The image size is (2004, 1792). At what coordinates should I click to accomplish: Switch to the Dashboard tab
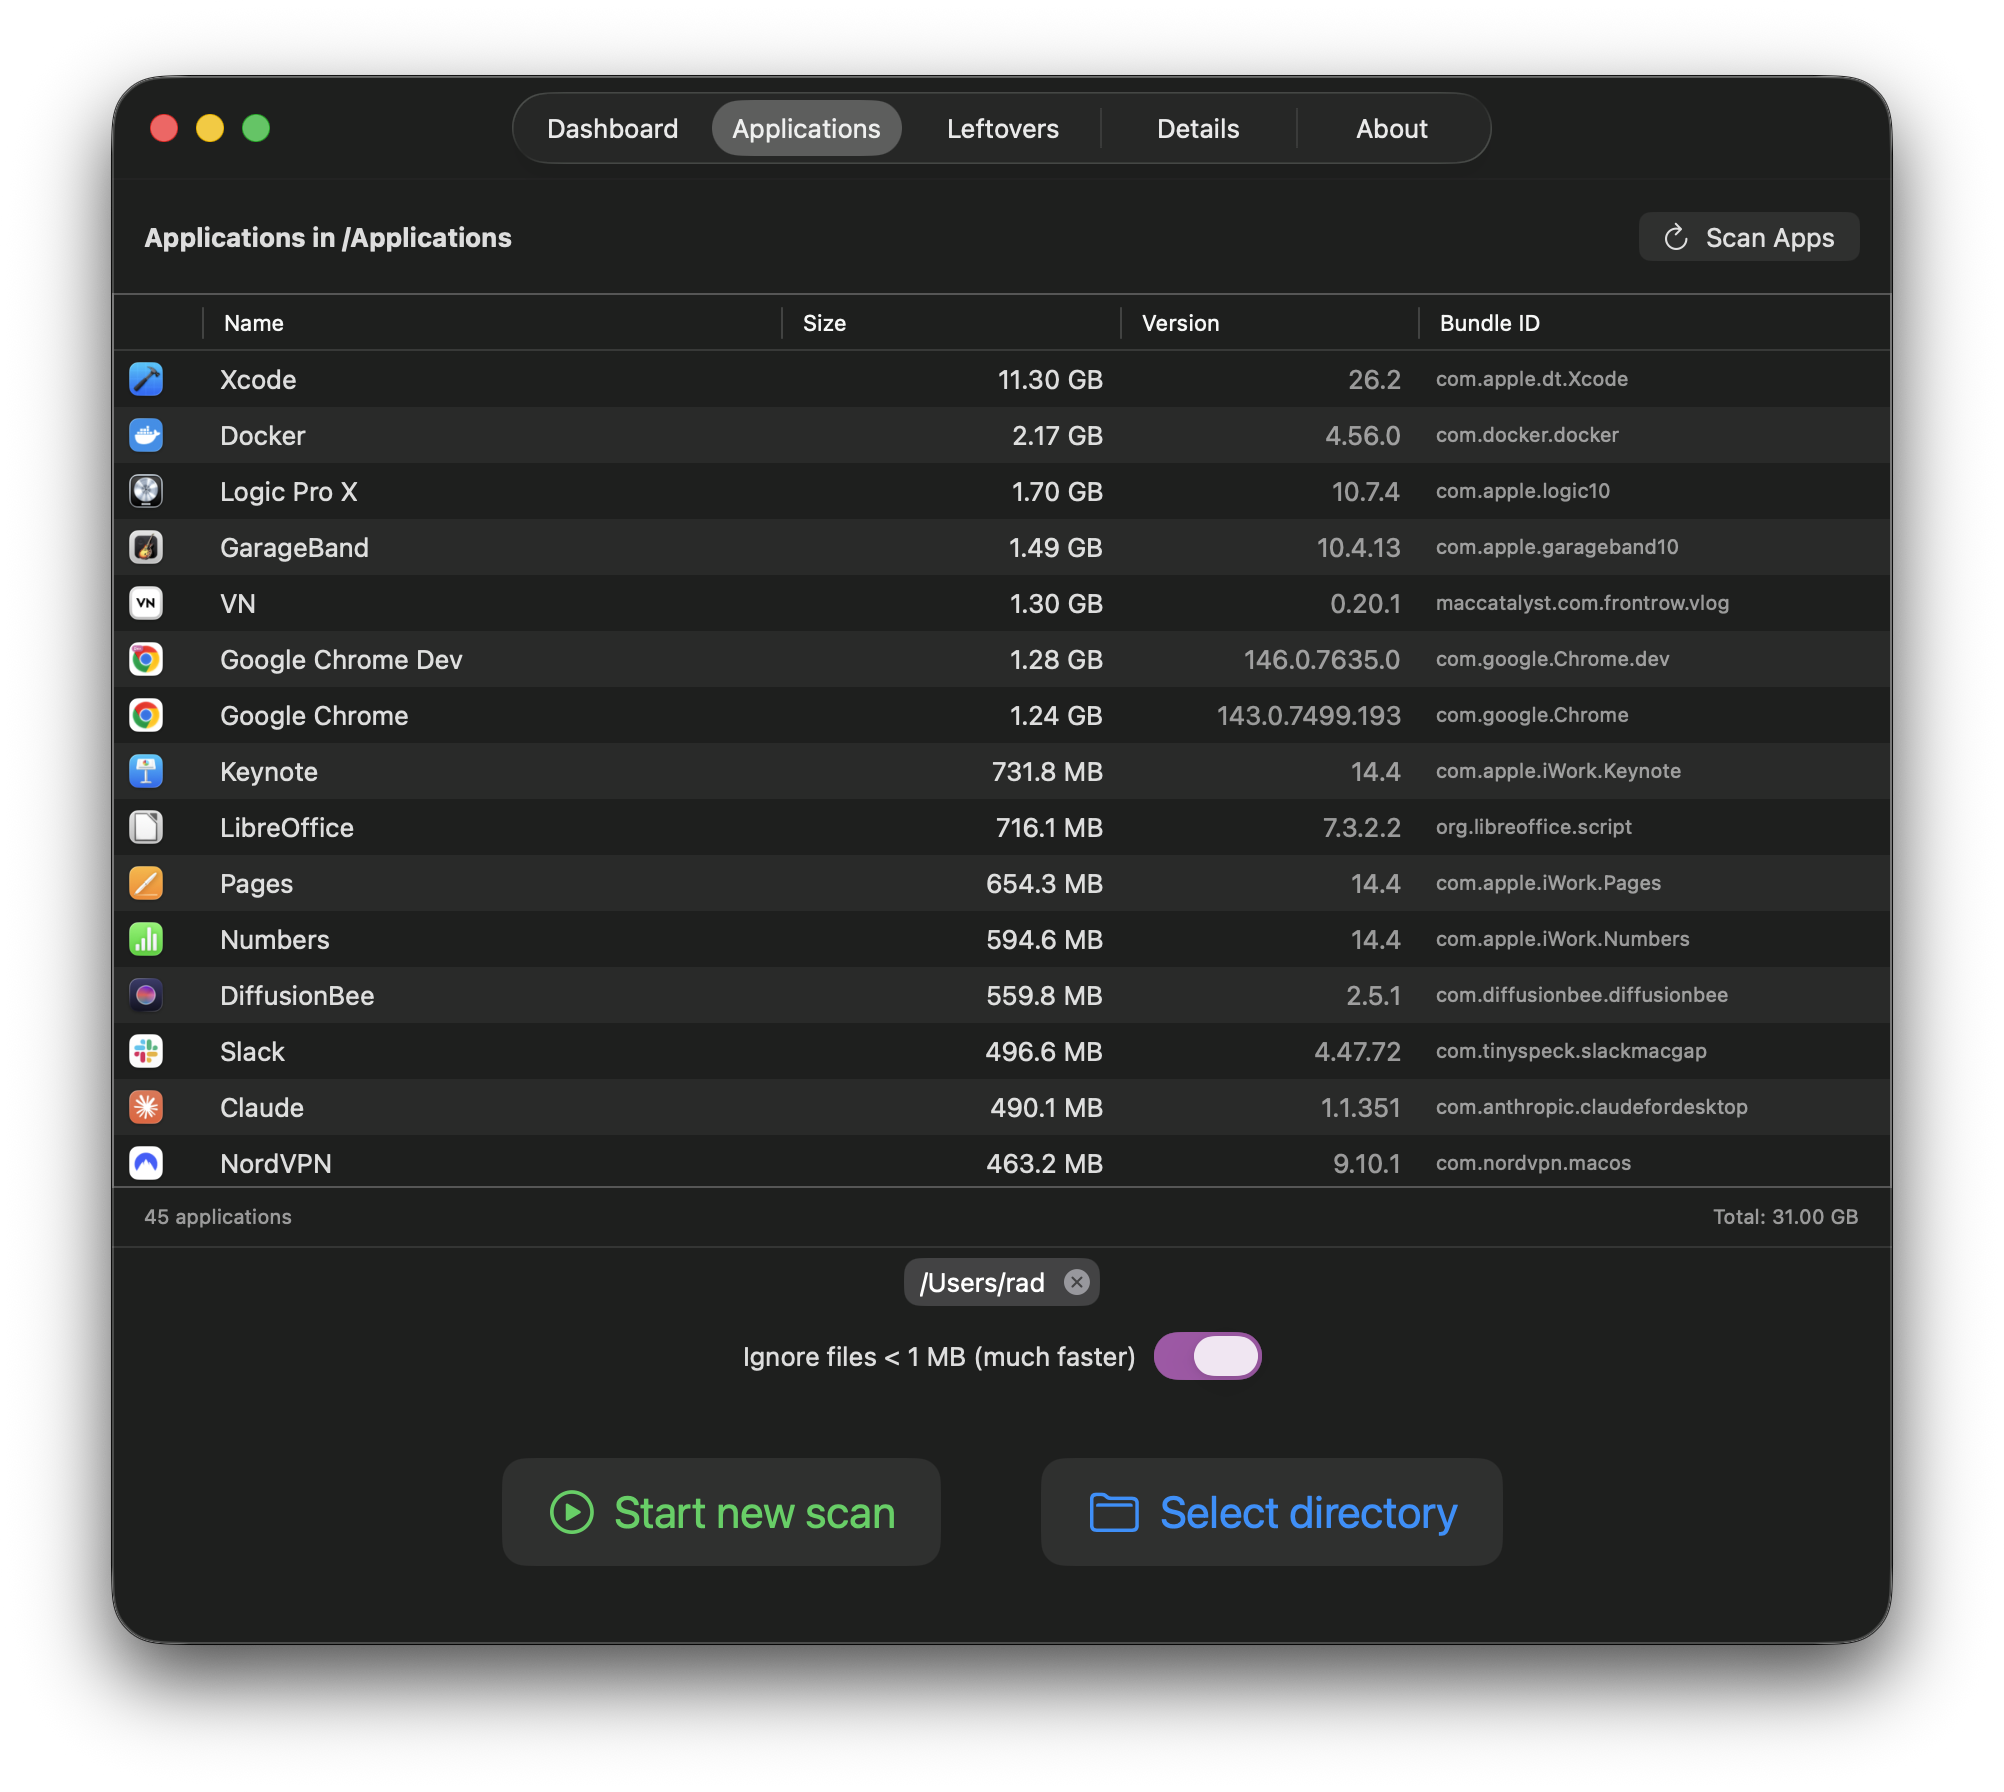[x=612, y=129]
